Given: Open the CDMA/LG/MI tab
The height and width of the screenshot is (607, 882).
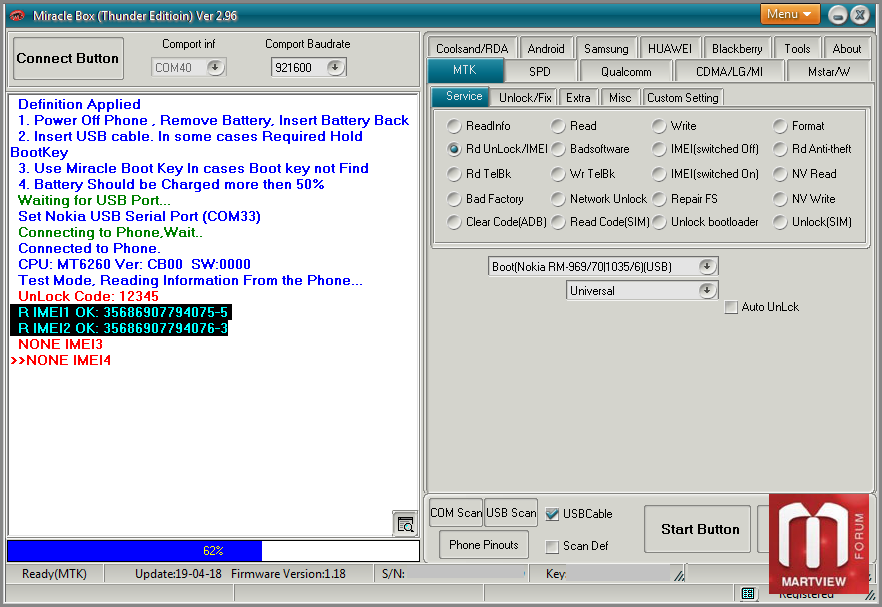Looking at the screenshot, I should pyautogui.click(x=729, y=71).
